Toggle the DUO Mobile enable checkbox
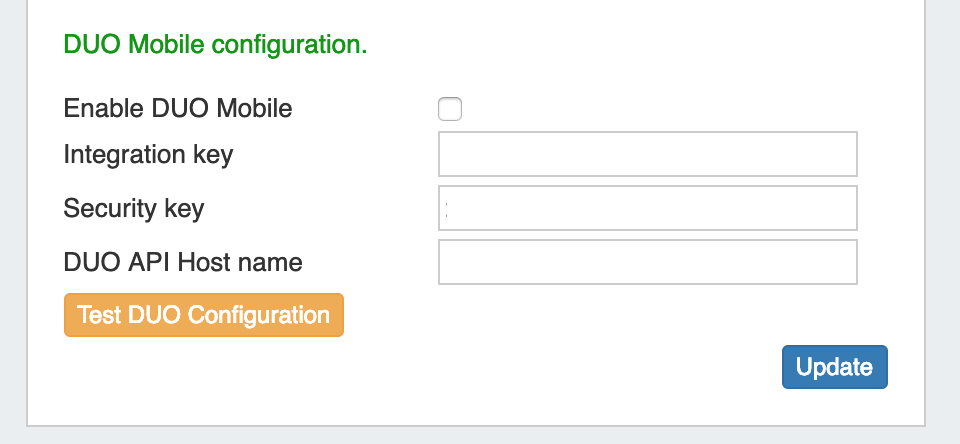 coord(450,109)
